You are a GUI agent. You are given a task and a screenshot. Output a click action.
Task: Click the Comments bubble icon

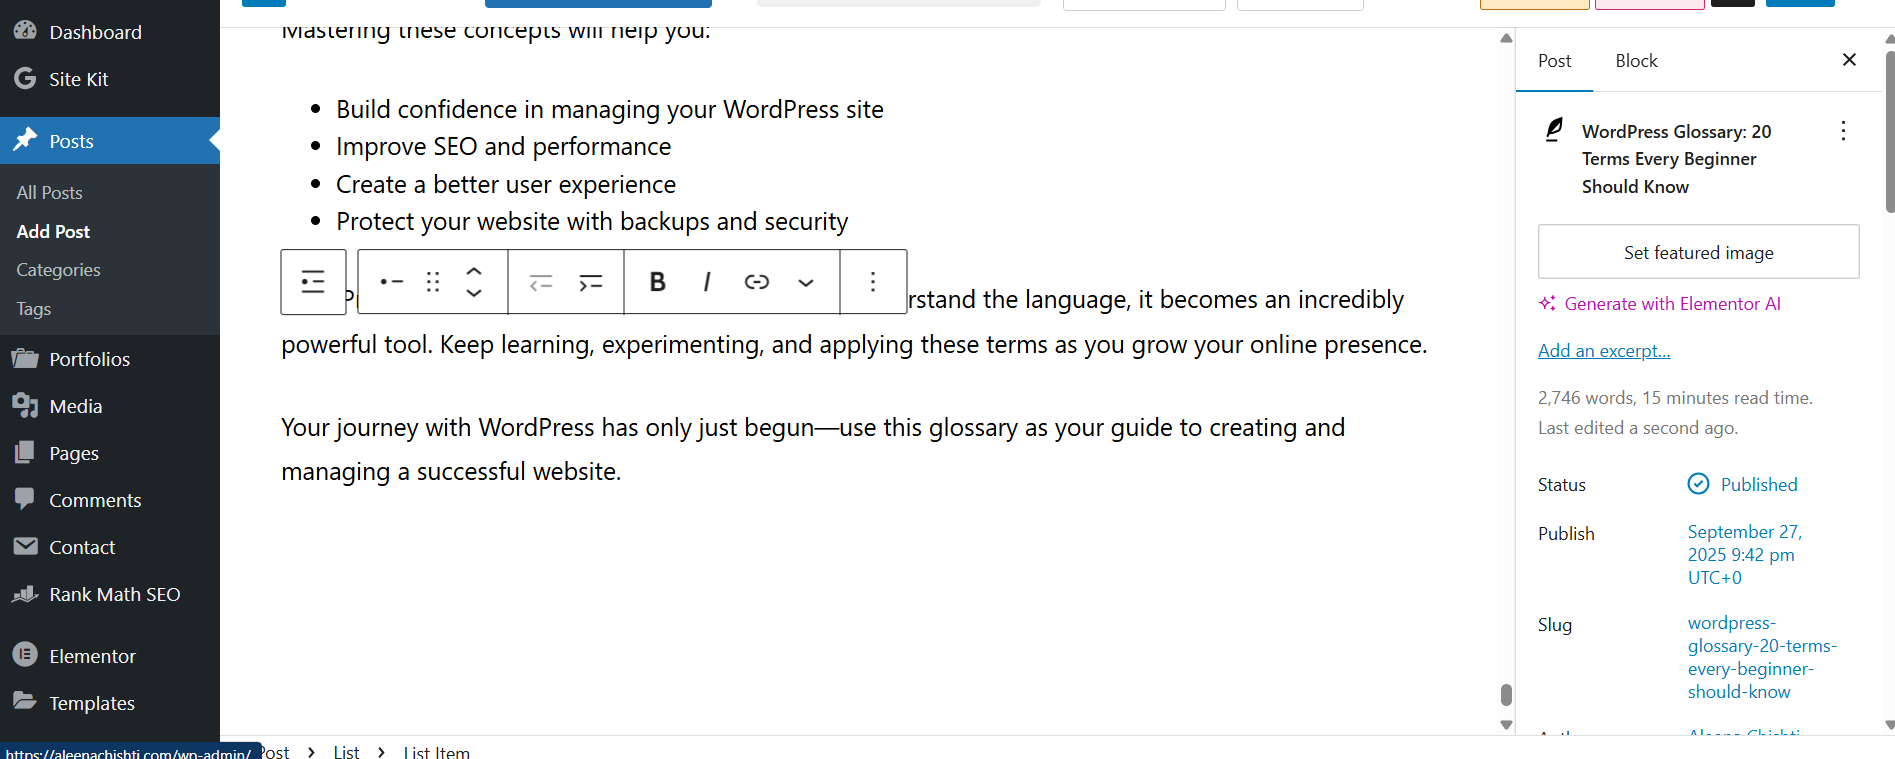coord(25,499)
